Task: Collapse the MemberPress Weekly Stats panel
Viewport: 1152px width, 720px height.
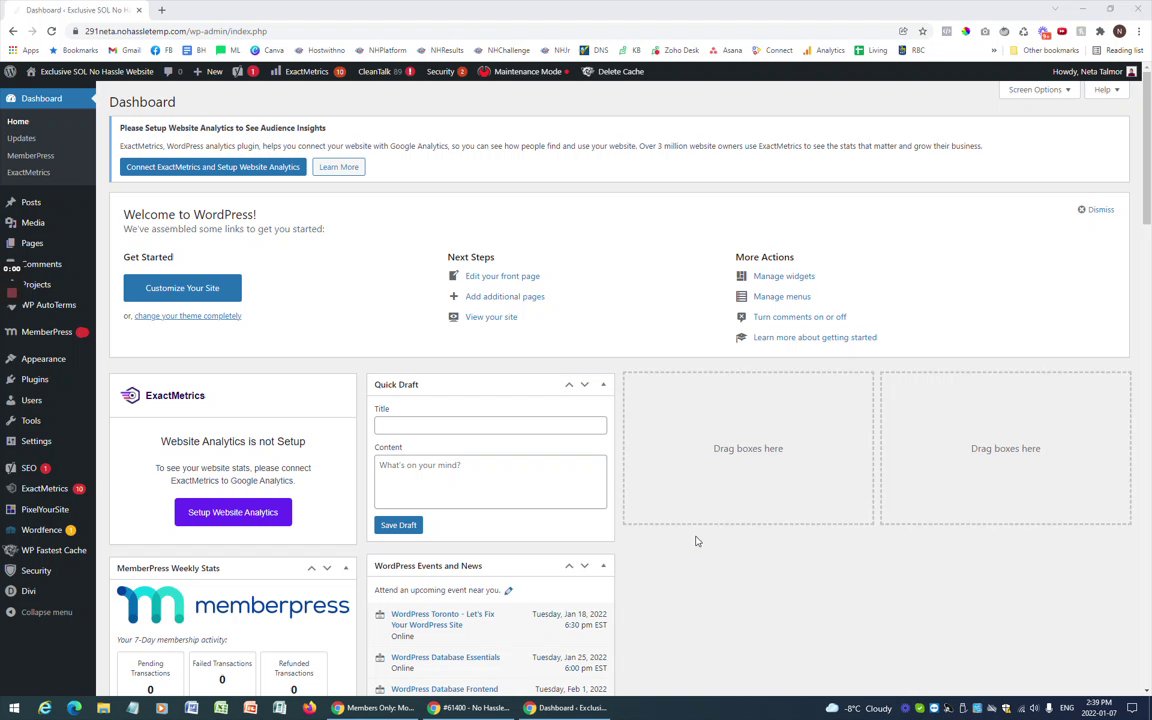Action: (346, 569)
